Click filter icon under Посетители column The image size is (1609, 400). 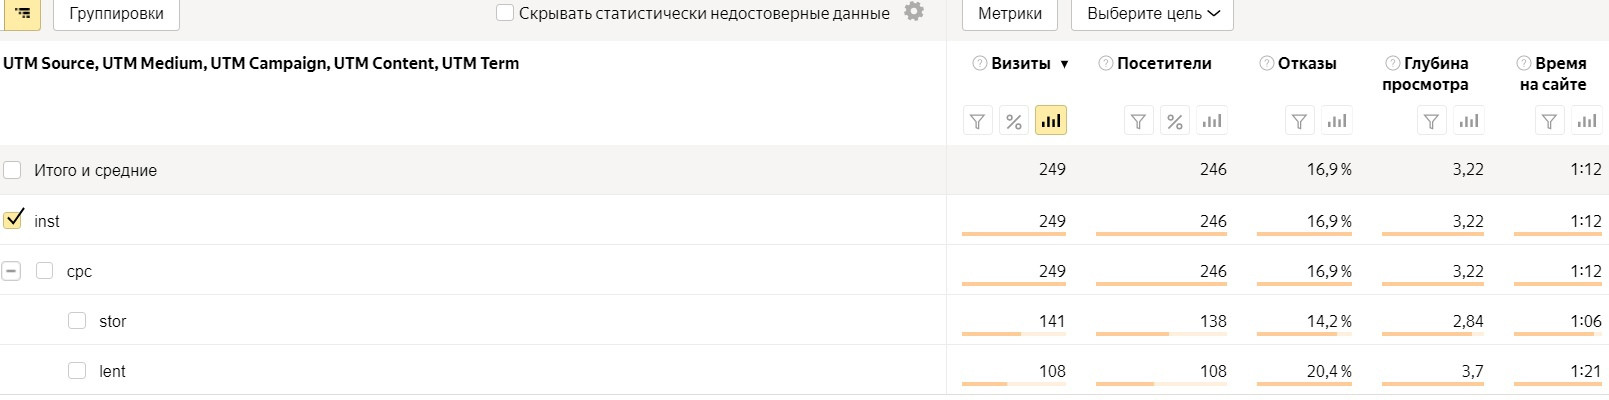(x=1138, y=121)
